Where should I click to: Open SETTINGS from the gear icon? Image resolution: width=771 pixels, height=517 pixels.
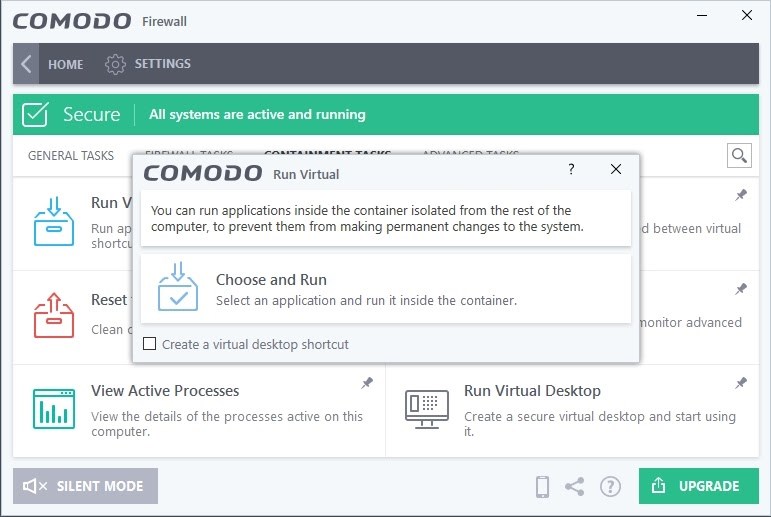(115, 64)
